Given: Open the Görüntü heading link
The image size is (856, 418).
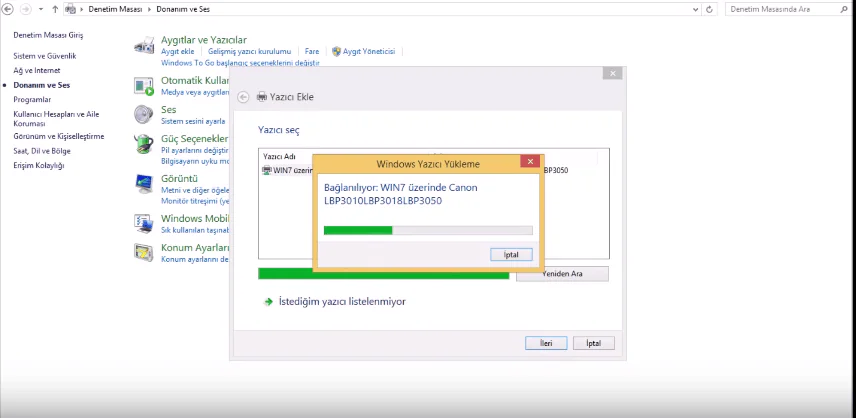Looking at the screenshot, I should point(179,178).
